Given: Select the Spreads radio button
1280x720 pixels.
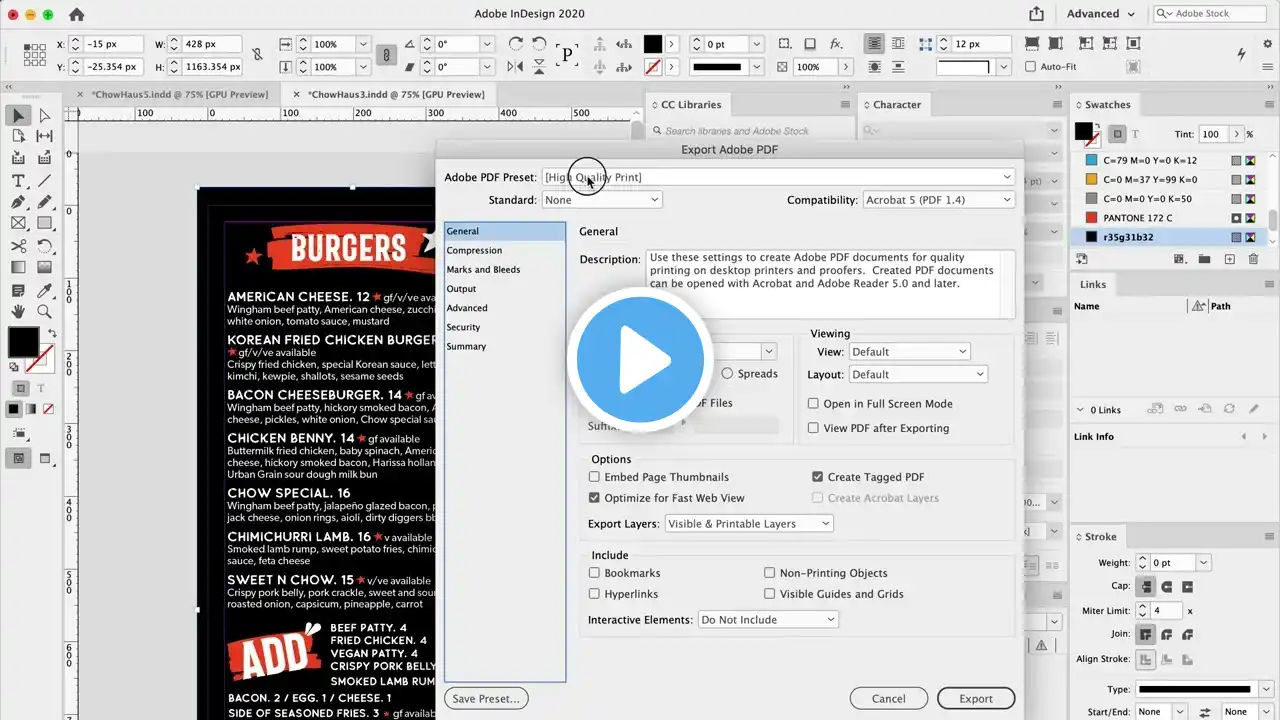Looking at the screenshot, I should 728,374.
